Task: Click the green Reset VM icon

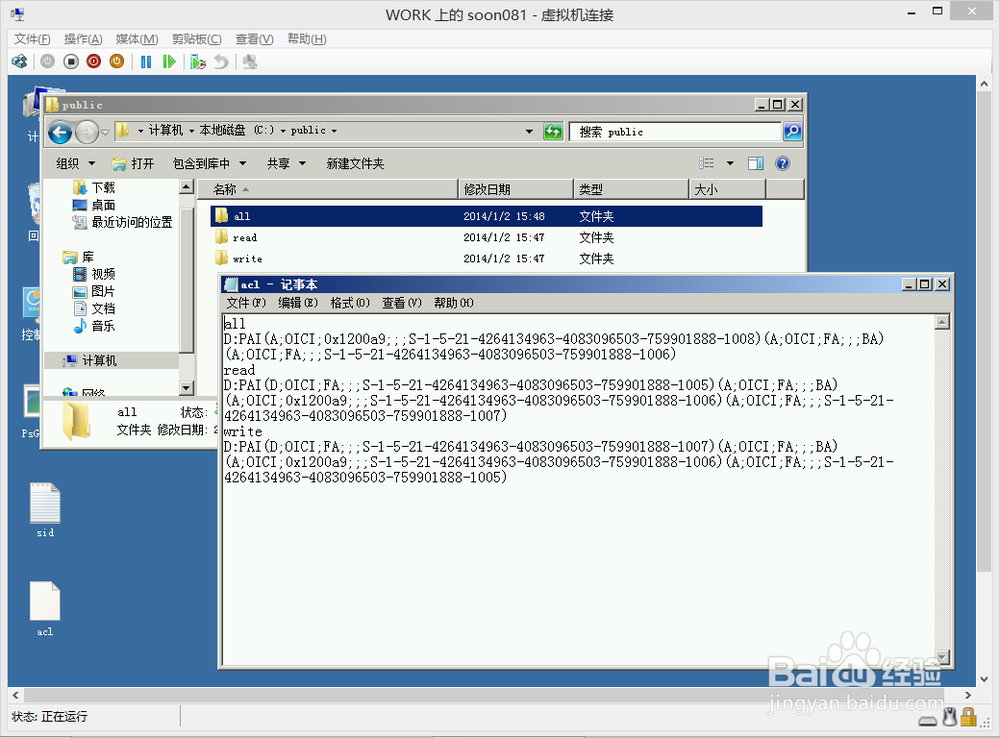Action: (x=169, y=62)
